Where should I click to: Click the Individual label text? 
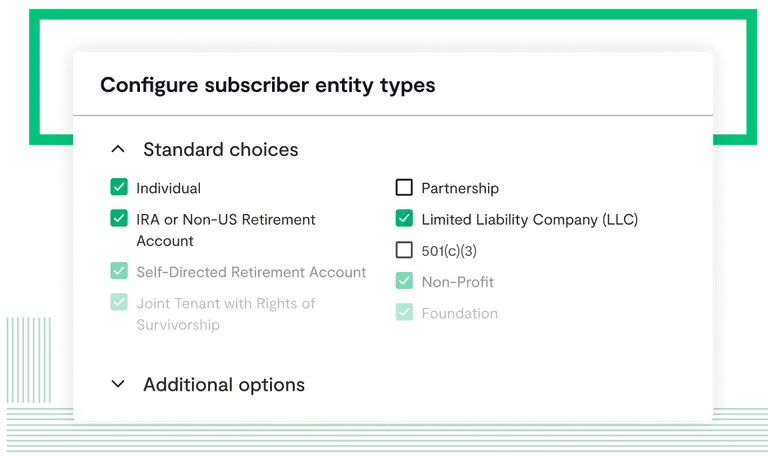[168, 188]
